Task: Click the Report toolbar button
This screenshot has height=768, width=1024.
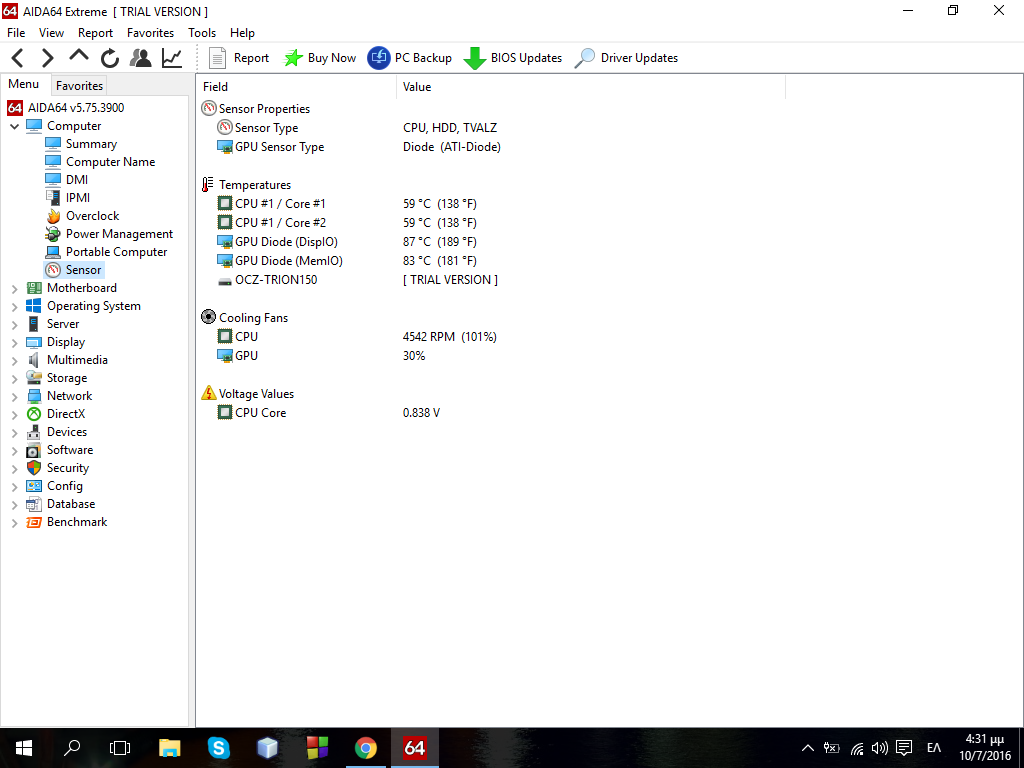Action: (238, 58)
